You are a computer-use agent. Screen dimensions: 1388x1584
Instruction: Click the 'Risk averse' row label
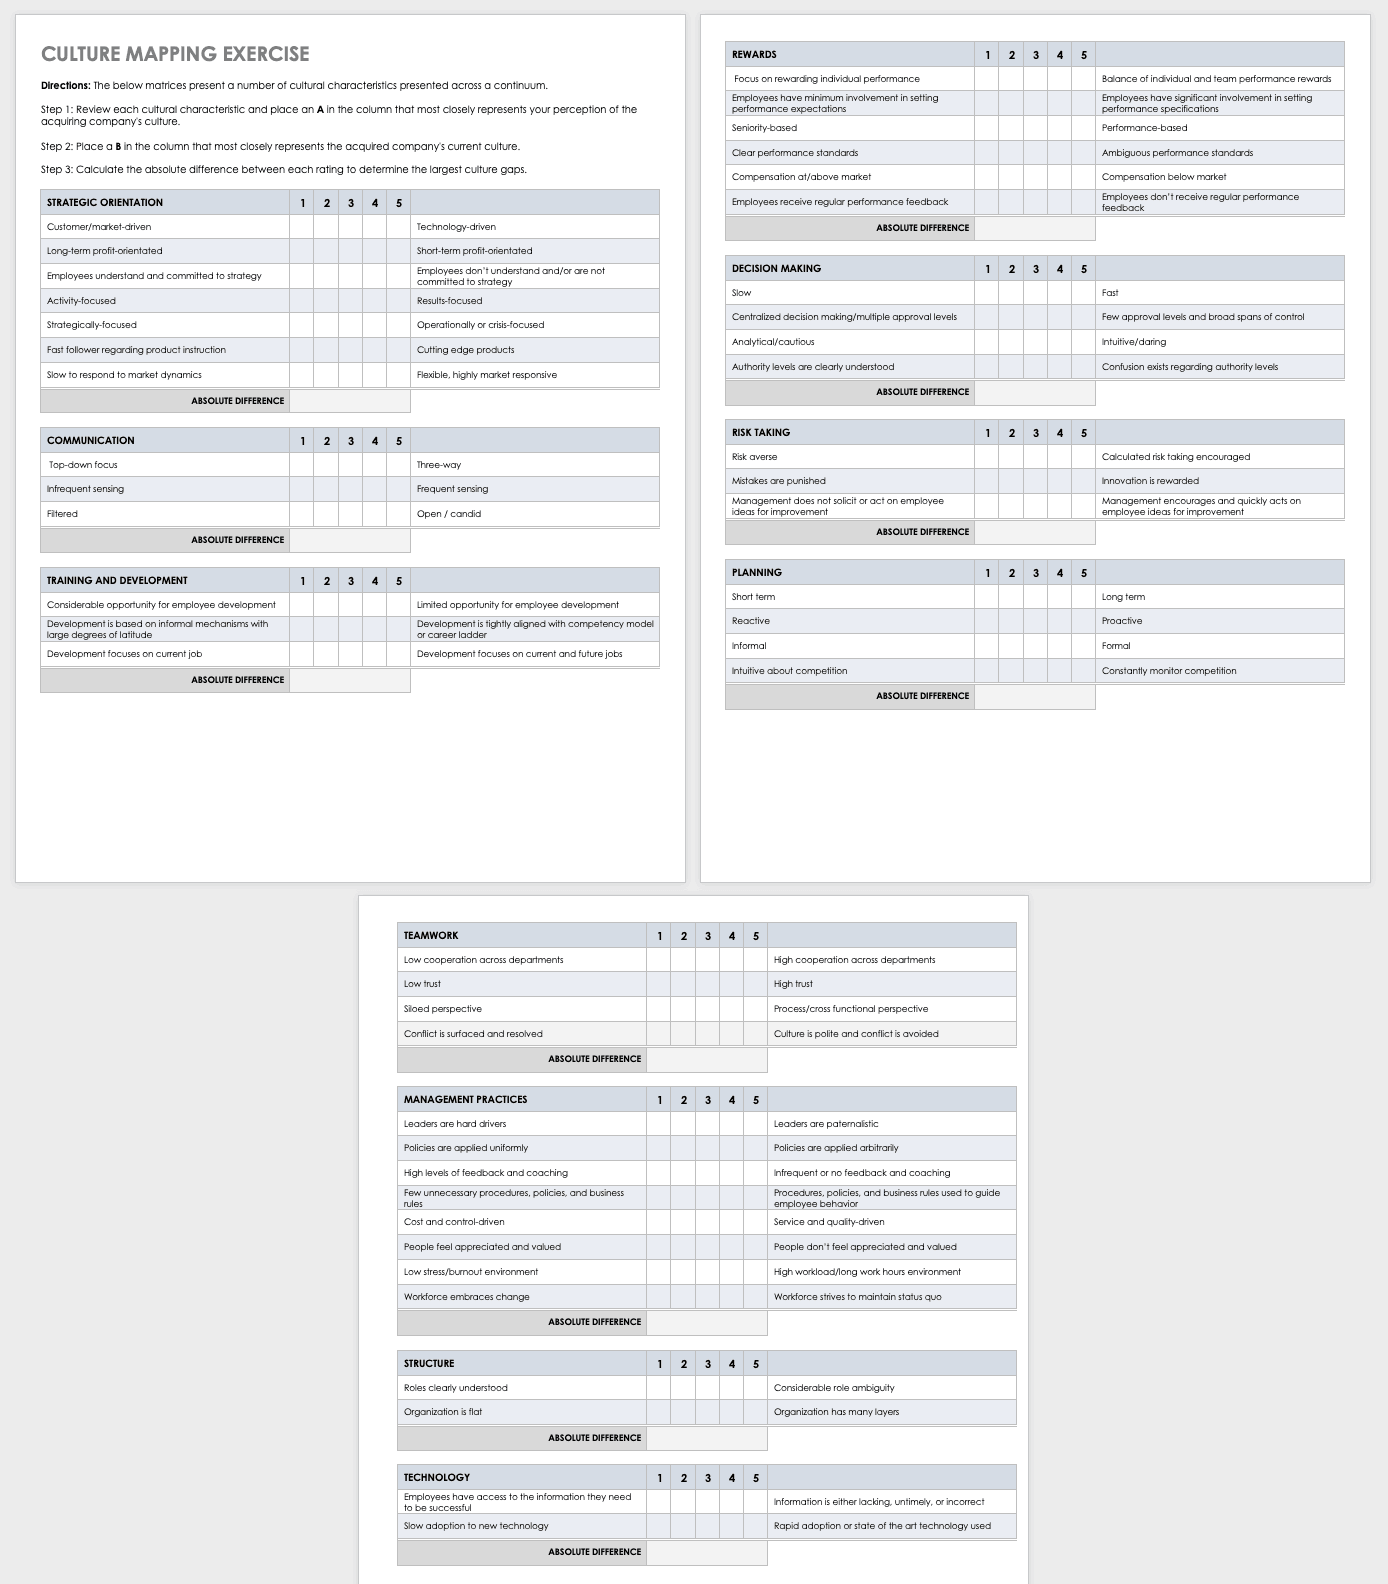click(x=755, y=457)
